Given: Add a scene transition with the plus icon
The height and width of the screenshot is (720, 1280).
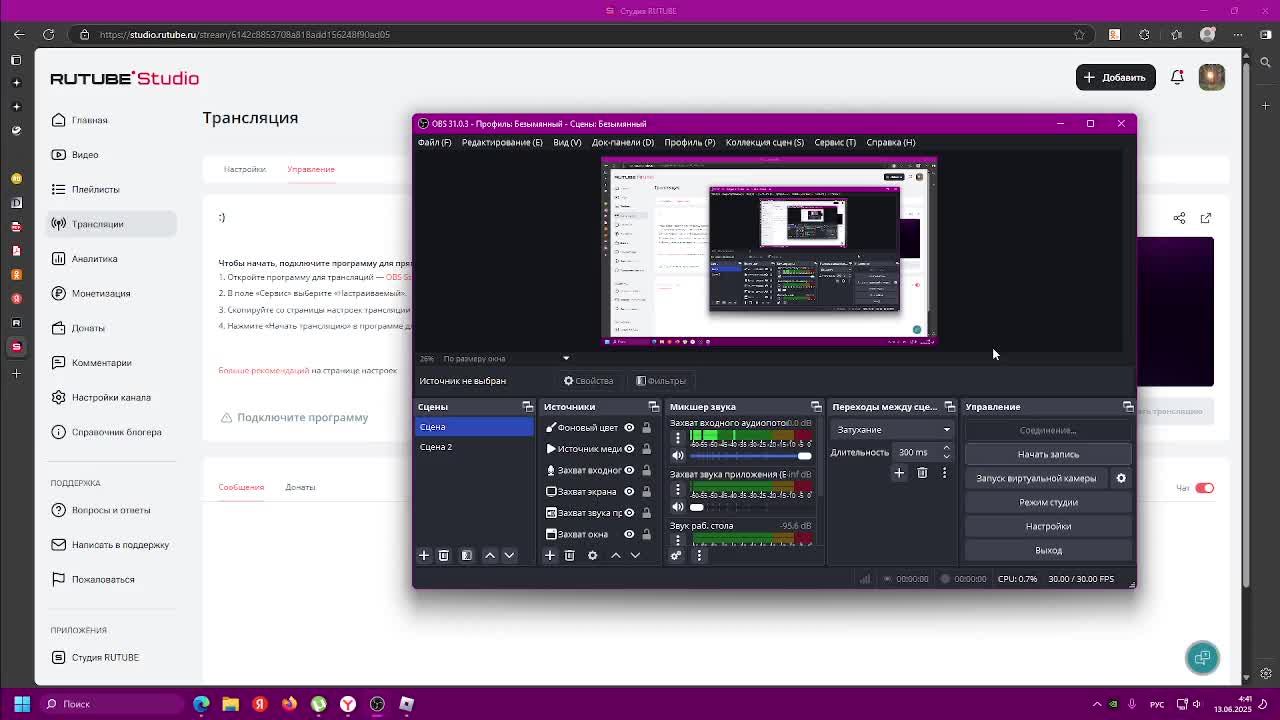Looking at the screenshot, I should (x=899, y=473).
